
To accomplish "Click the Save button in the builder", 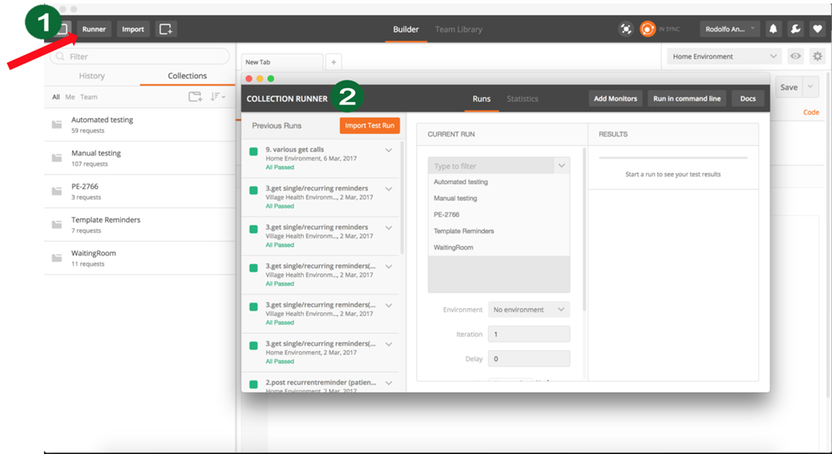I will tap(789, 88).
